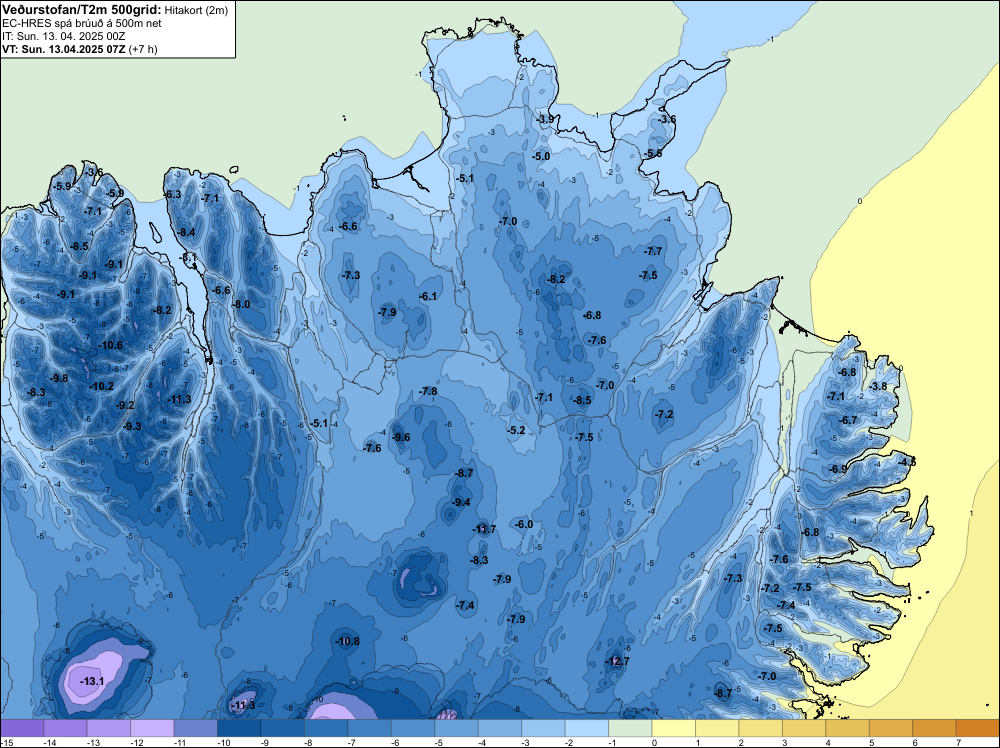Select the -7.9 label beside -6.1

click(387, 312)
